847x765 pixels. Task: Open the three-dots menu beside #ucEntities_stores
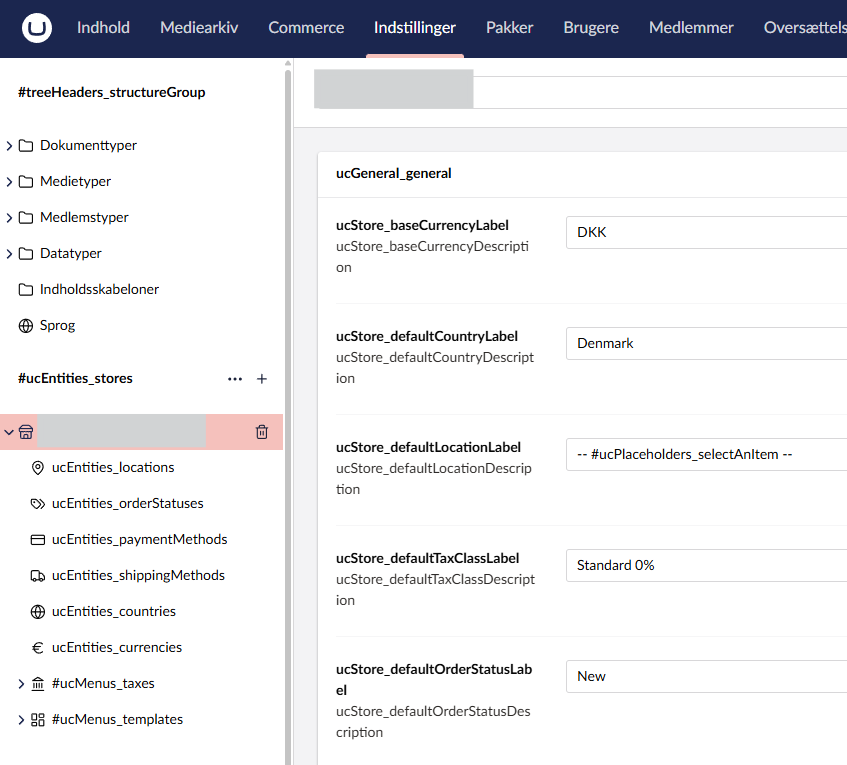[x=235, y=379]
